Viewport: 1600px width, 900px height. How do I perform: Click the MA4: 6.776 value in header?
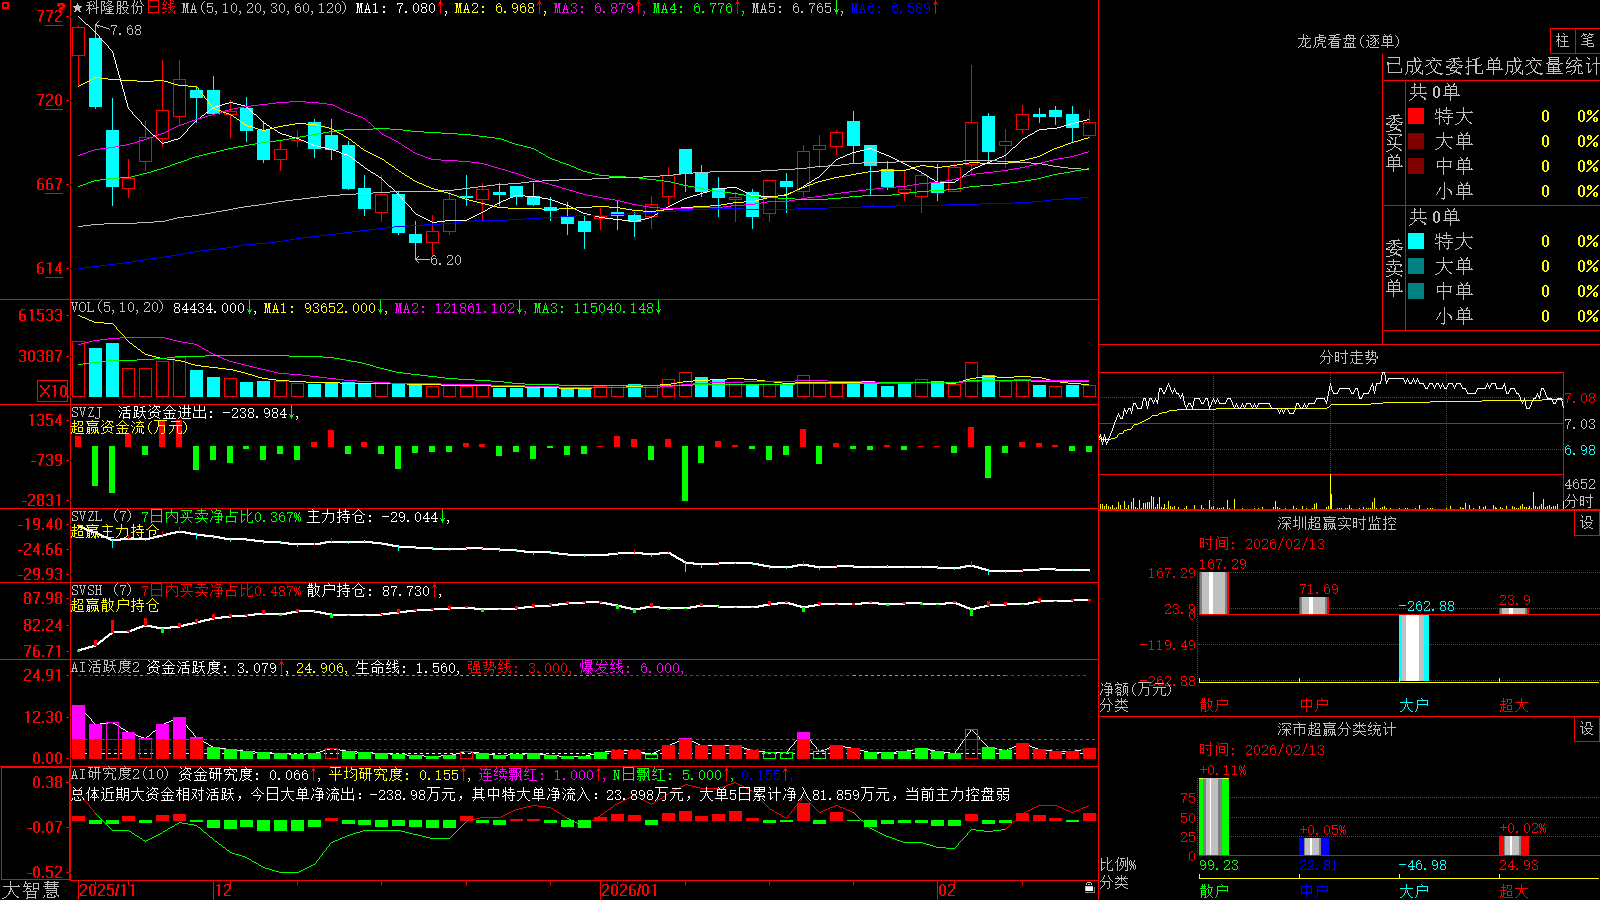pos(696,8)
